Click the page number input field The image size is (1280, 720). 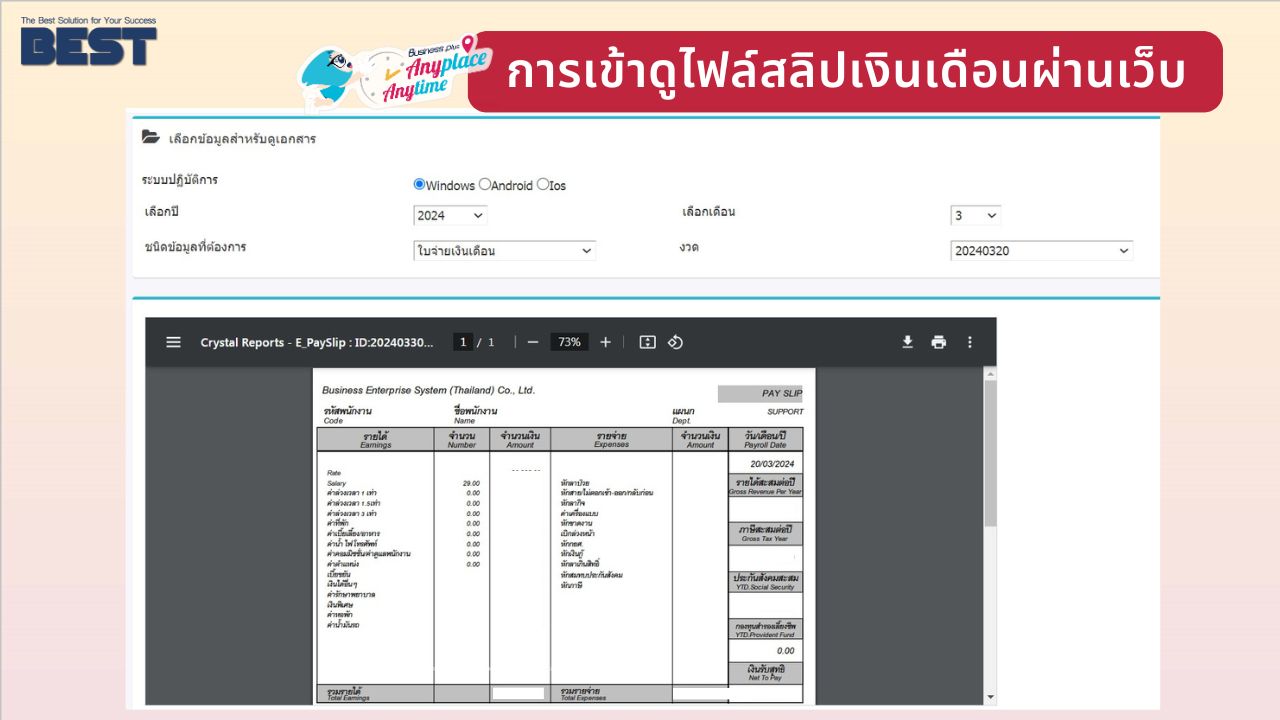tap(463, 342)
